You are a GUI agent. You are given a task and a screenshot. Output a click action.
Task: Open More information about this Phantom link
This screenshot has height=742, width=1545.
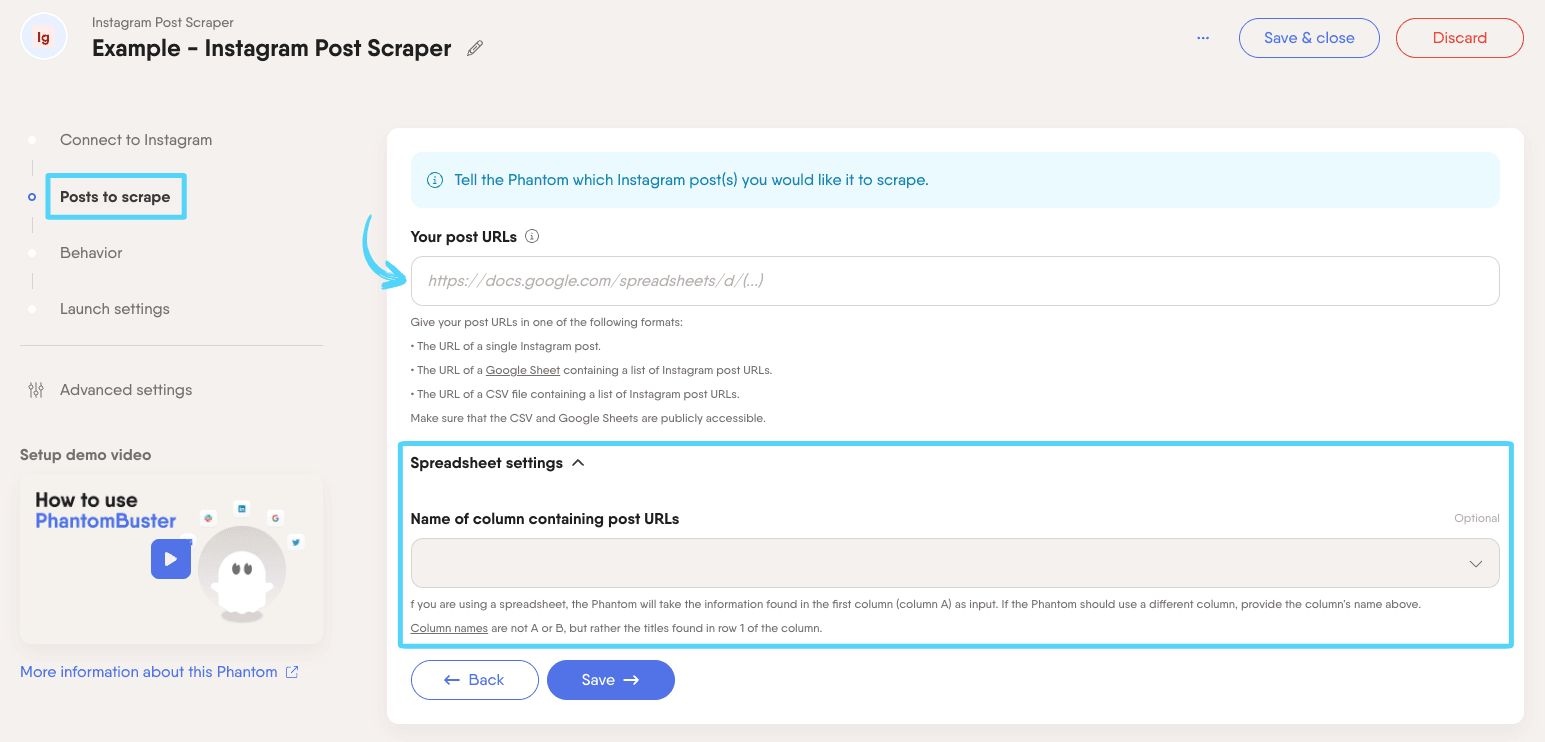tap(149, 672)
